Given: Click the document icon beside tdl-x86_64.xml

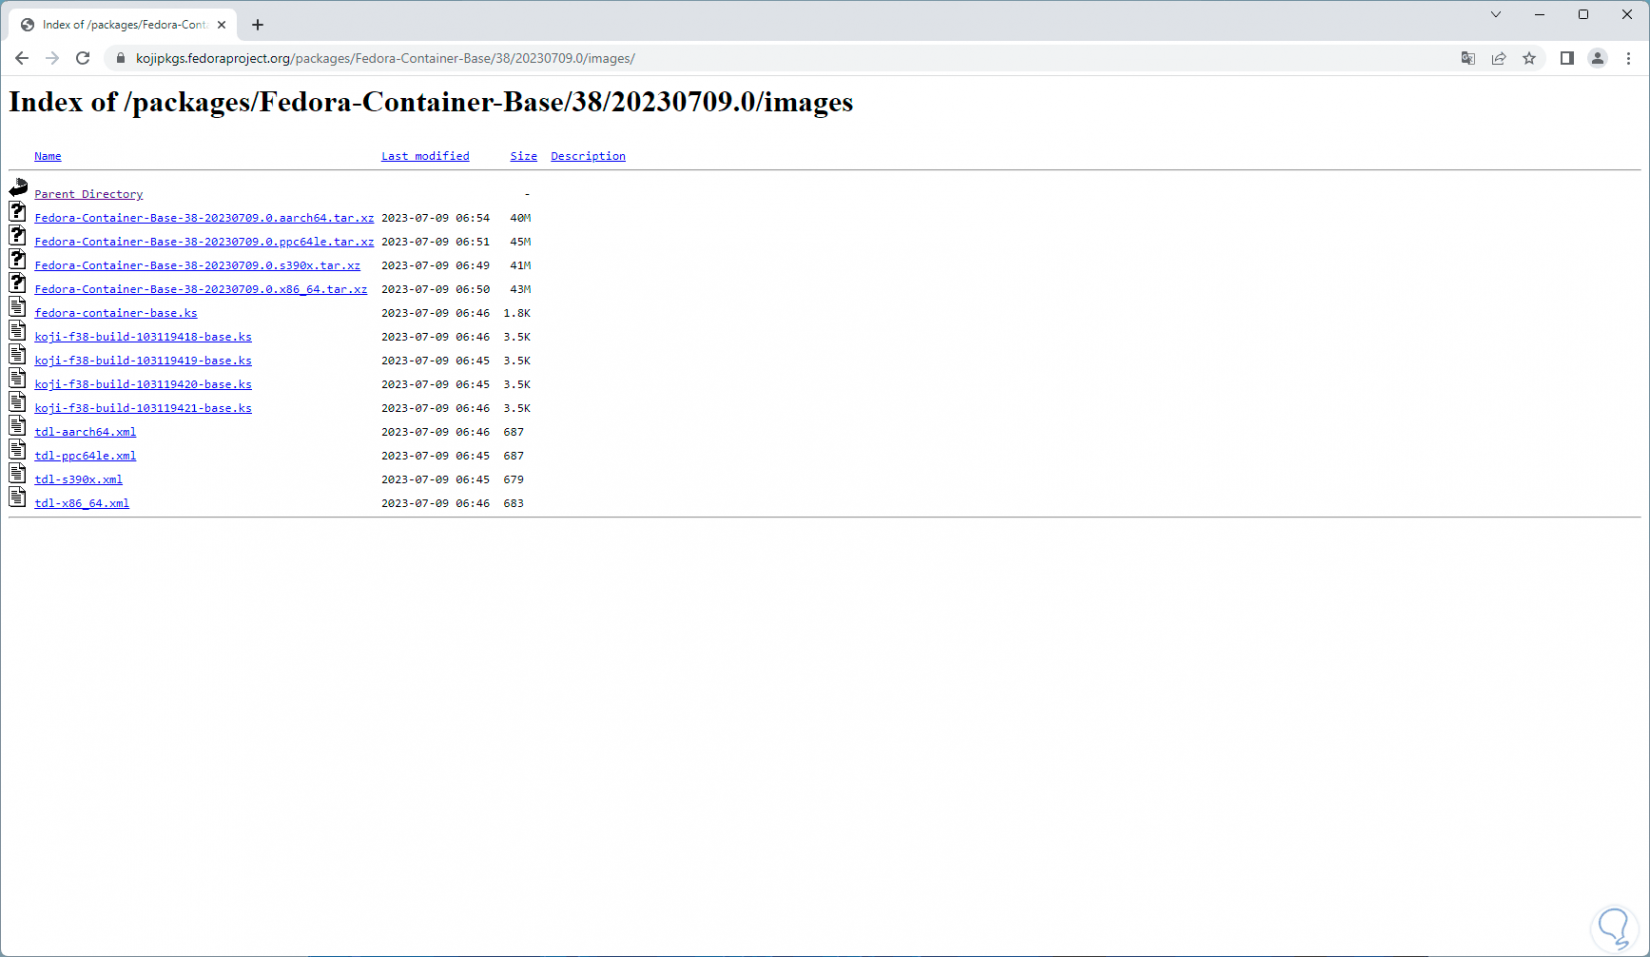Looking at the screenshot, I should [18, 497].
